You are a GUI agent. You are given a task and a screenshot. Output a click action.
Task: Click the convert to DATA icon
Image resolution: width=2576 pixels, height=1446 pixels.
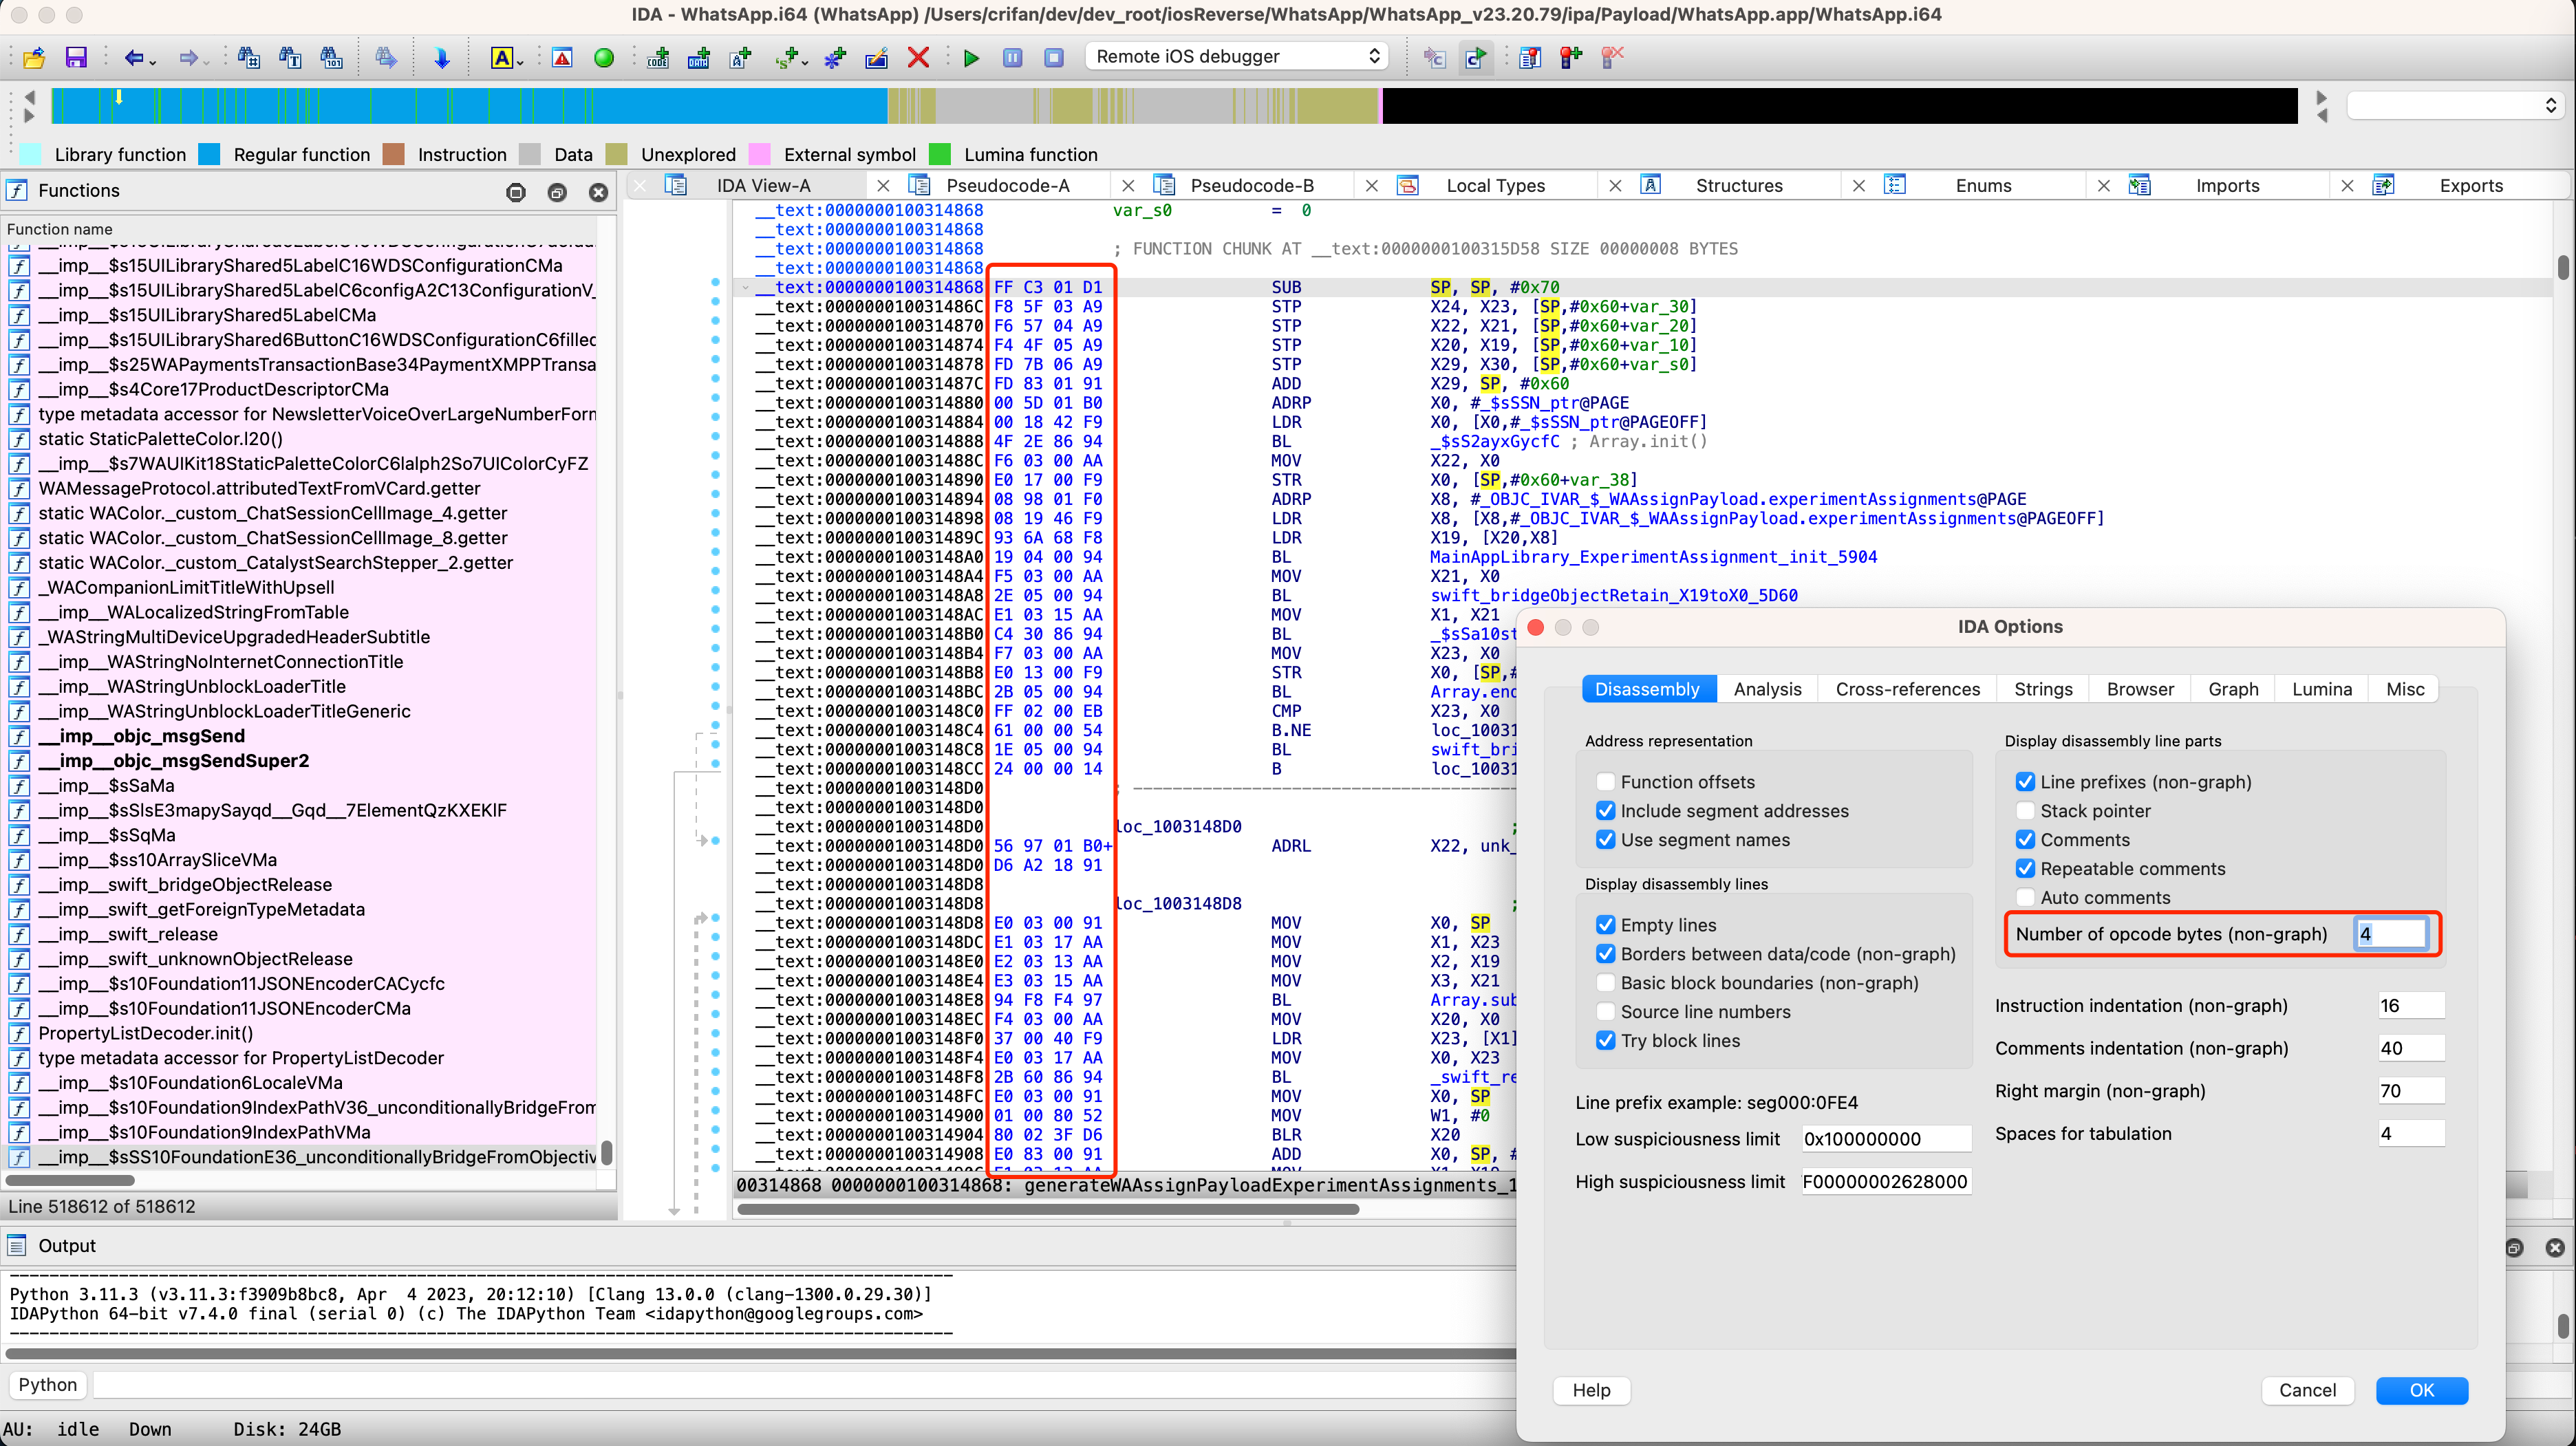[699, 58]
